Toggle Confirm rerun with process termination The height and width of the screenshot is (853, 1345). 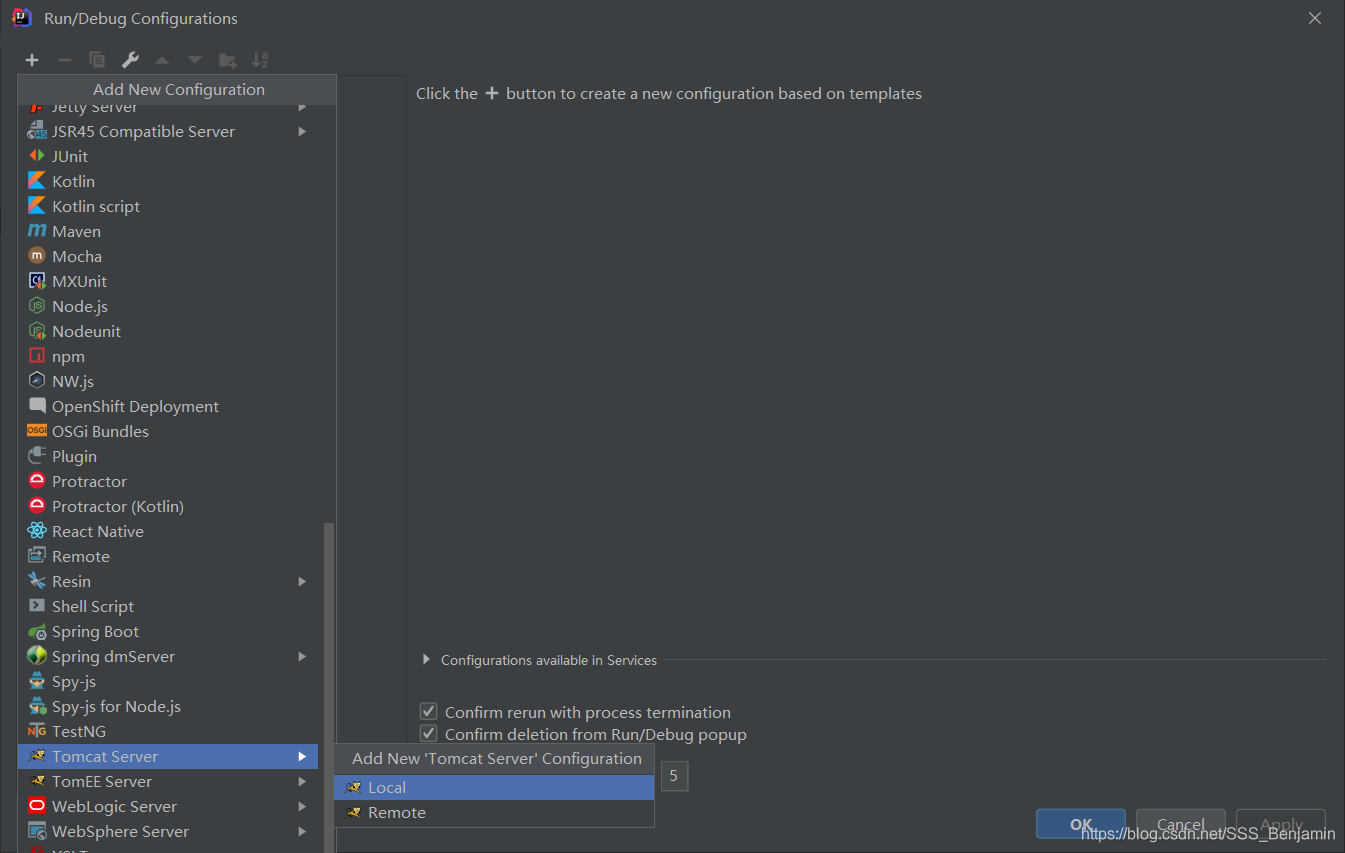tap(428, 712)
